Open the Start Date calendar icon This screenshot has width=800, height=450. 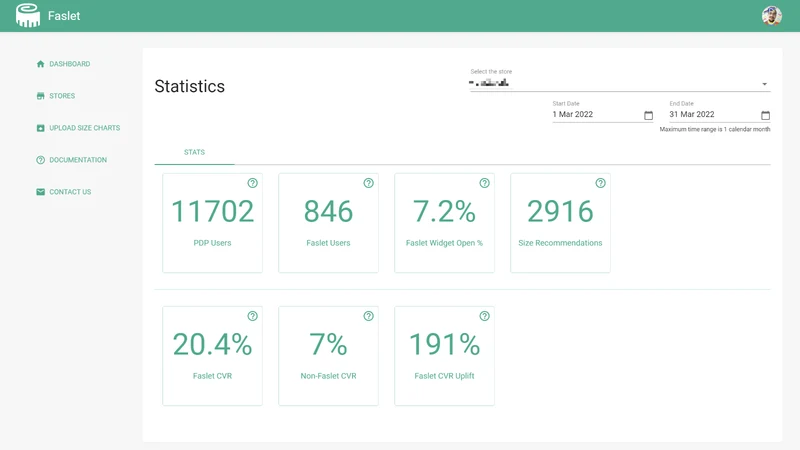point(648,115)
